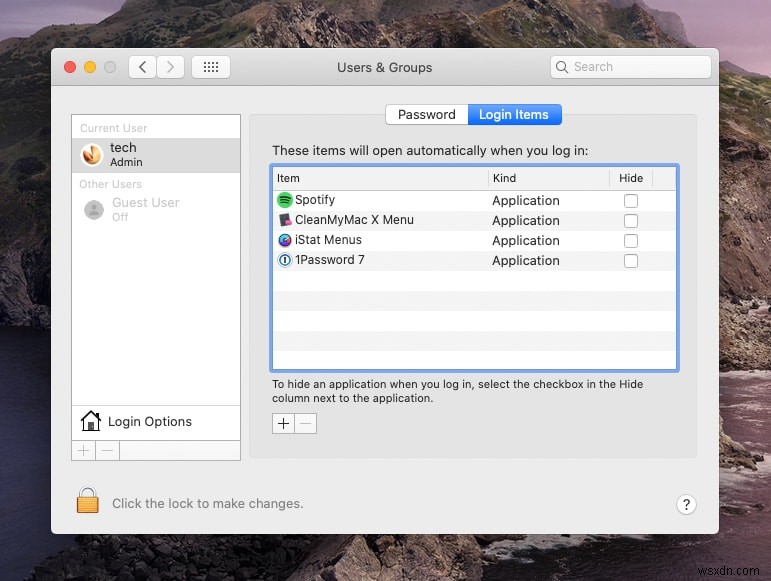Click 'Click the lock to make changes.' text
Image resolution: width=771 pixels, height=581 pixels.
[x=208, y=504]
